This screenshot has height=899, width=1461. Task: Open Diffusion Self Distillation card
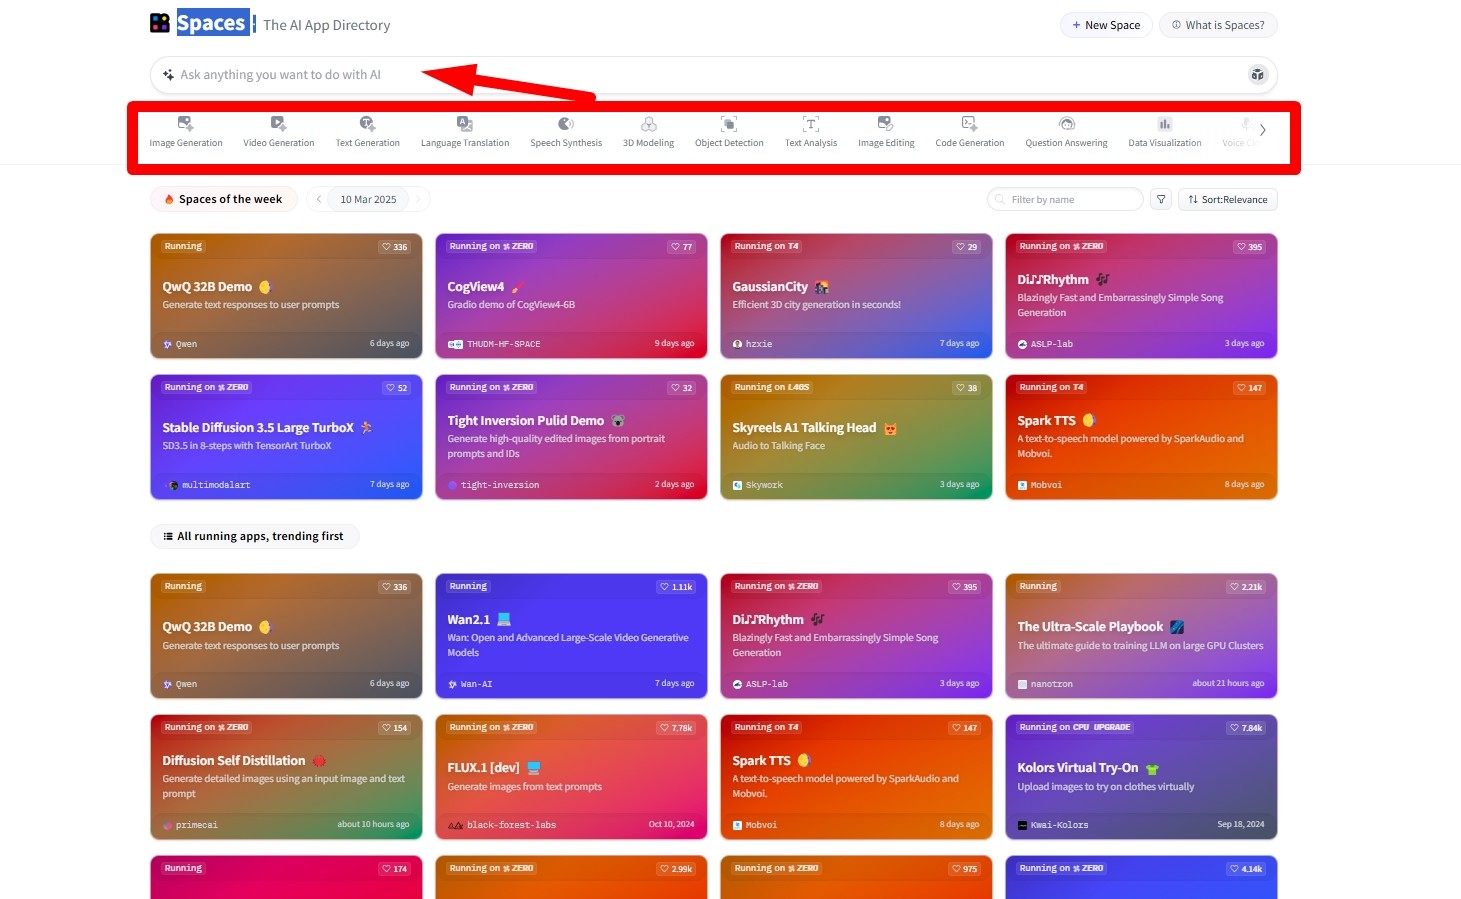286,777
